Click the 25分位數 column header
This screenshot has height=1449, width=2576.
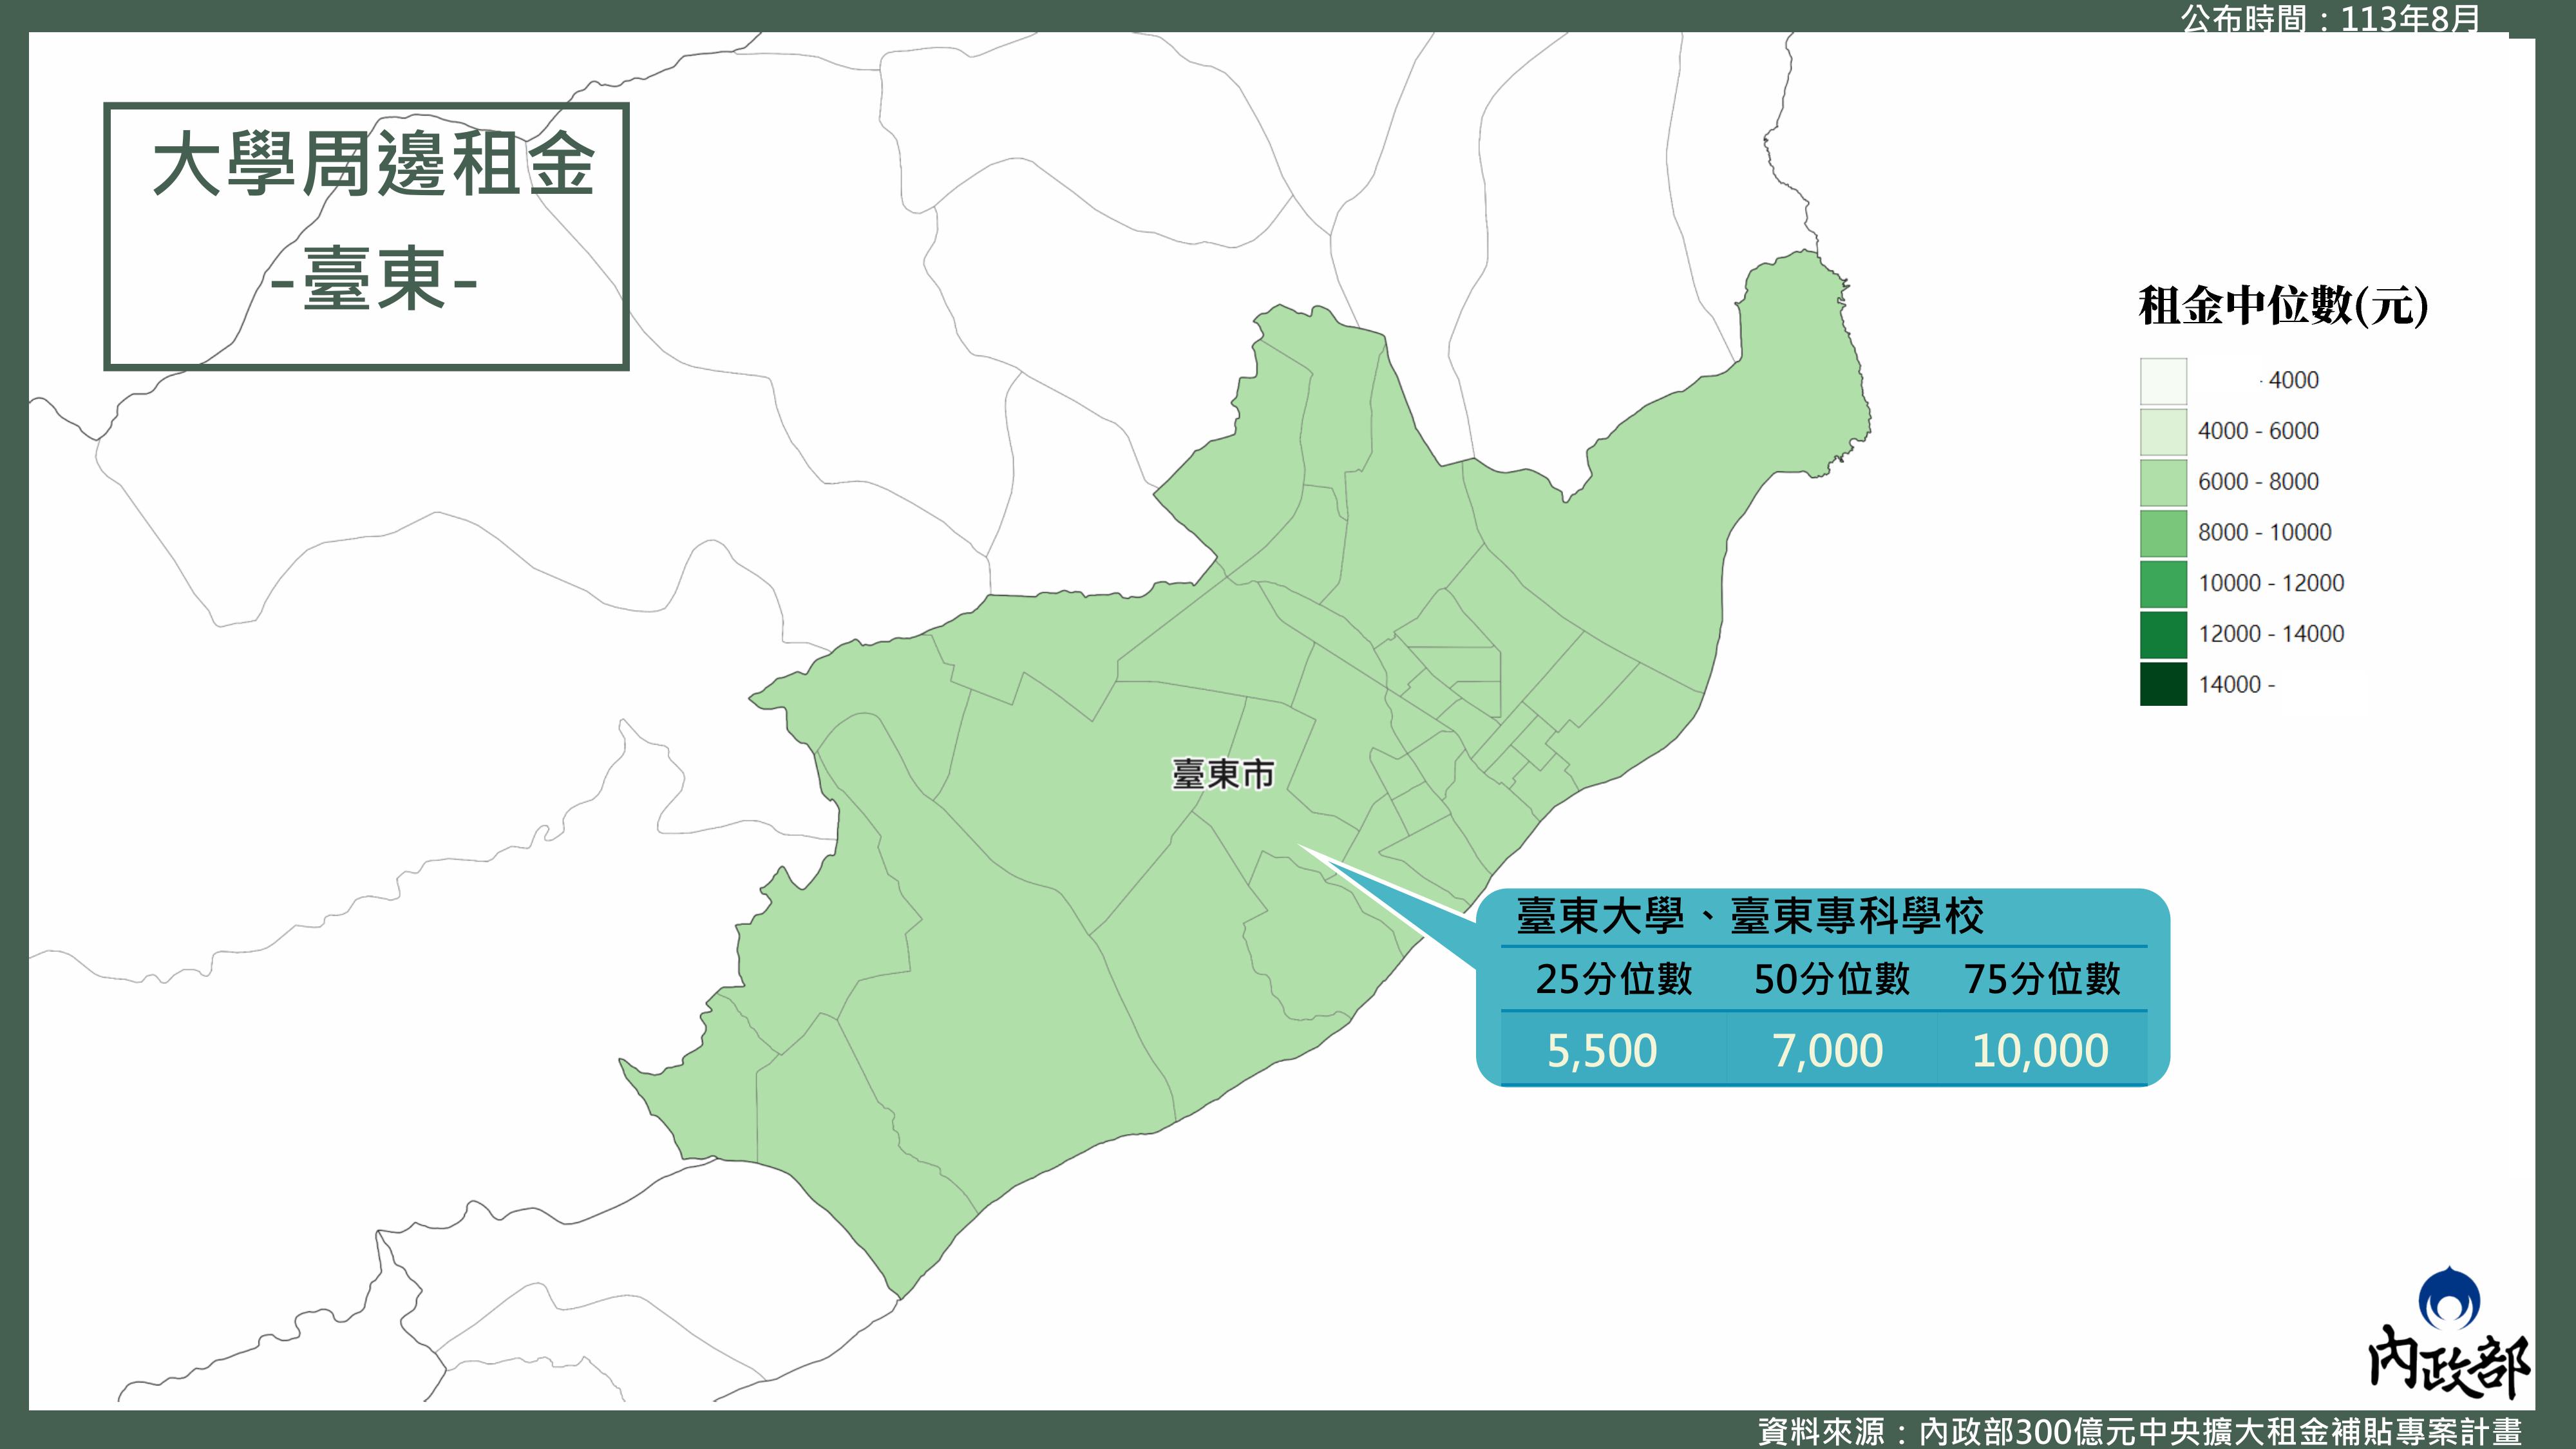[x=1613, y=979]
